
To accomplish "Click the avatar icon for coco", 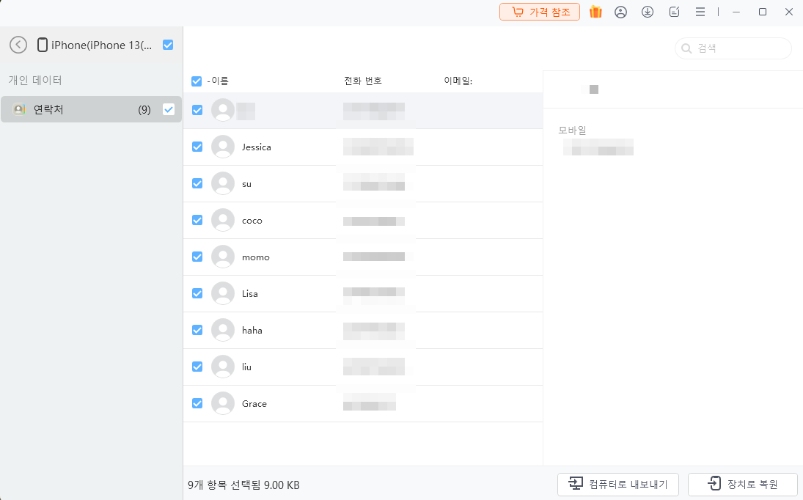I will [223, 220].
